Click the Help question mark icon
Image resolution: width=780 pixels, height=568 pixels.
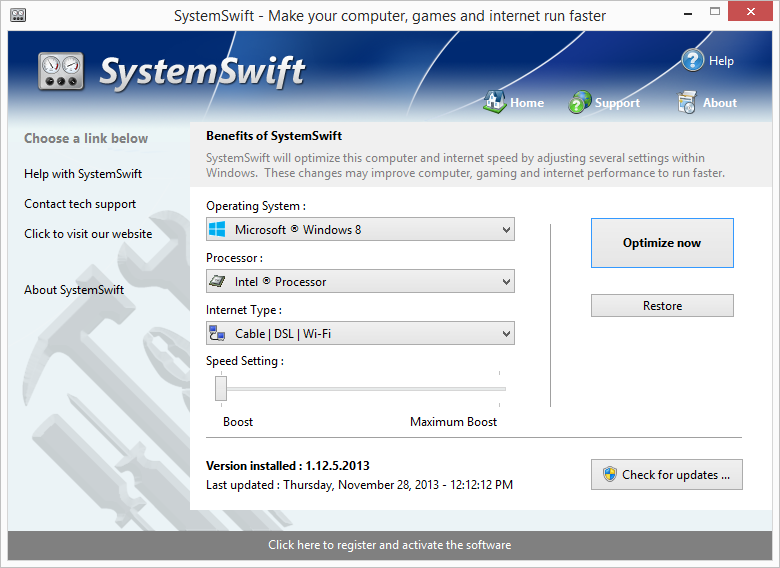(x=693, y=60)
